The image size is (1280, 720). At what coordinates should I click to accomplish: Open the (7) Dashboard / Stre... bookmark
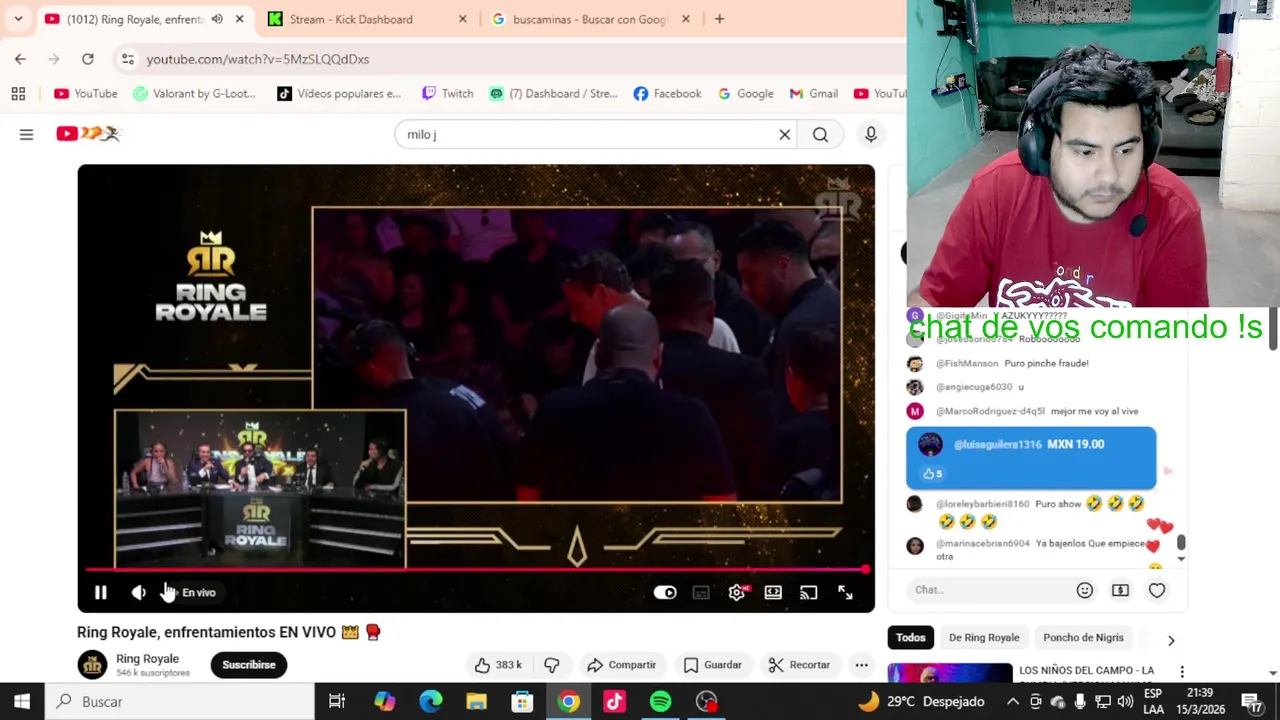(x=553, y=94)
